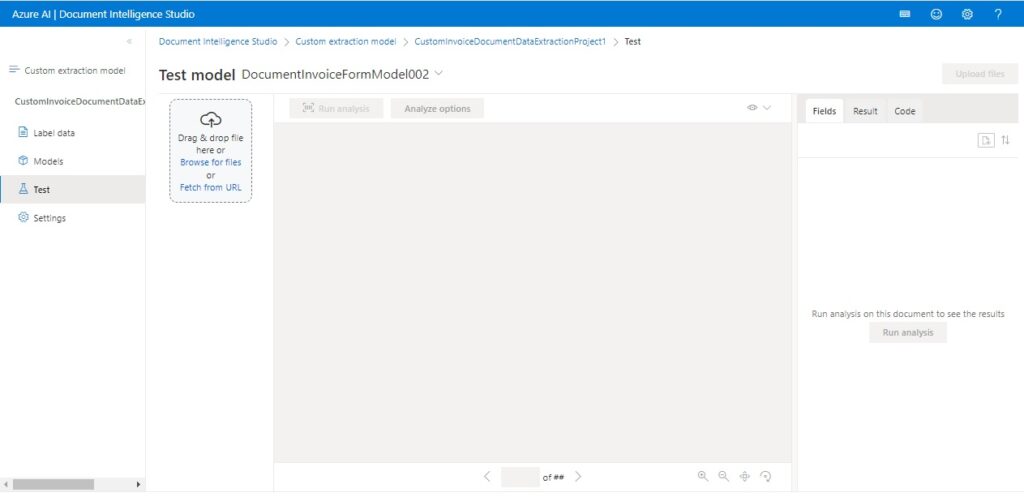The image size is (1024, 497).
Task: Open keyboard shortcuts icon in header
Action: pos(905,14)
